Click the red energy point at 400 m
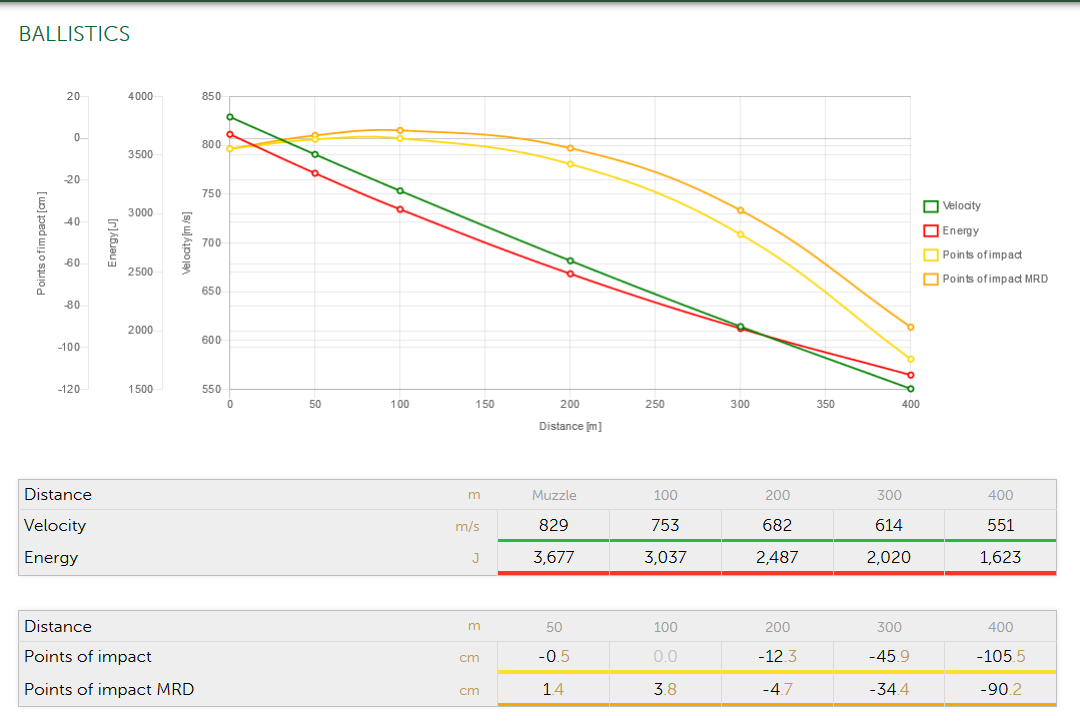 coord(910,375)
